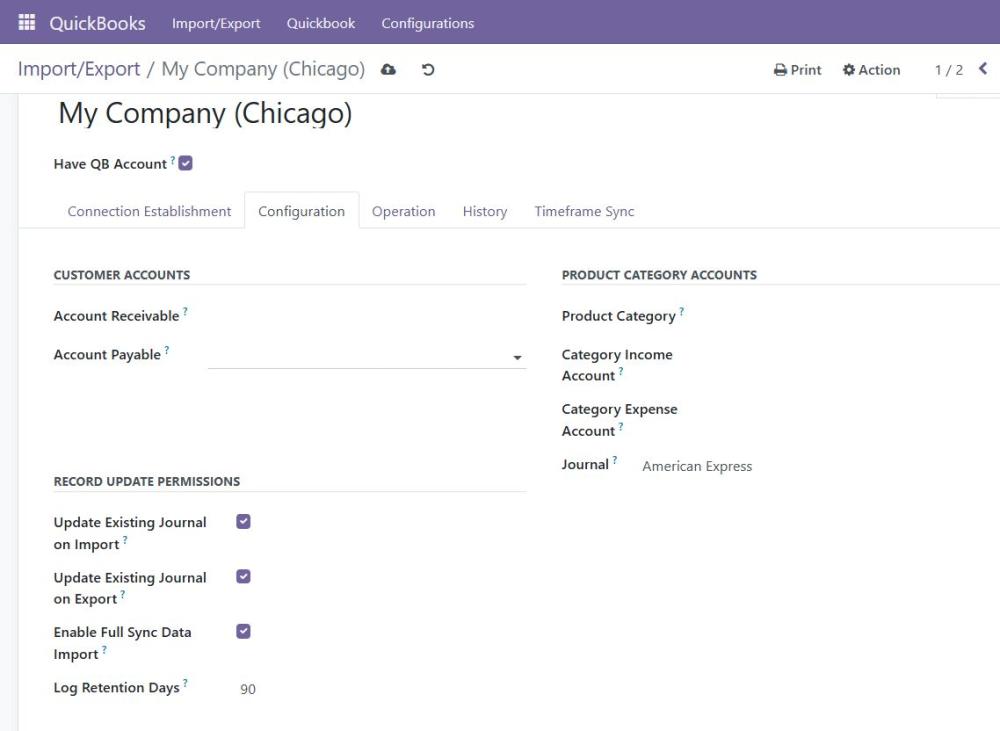The height and width of the screenshot is (731, 1000).
Task: Open the Configurations top menu
Action: pos(428,23)
